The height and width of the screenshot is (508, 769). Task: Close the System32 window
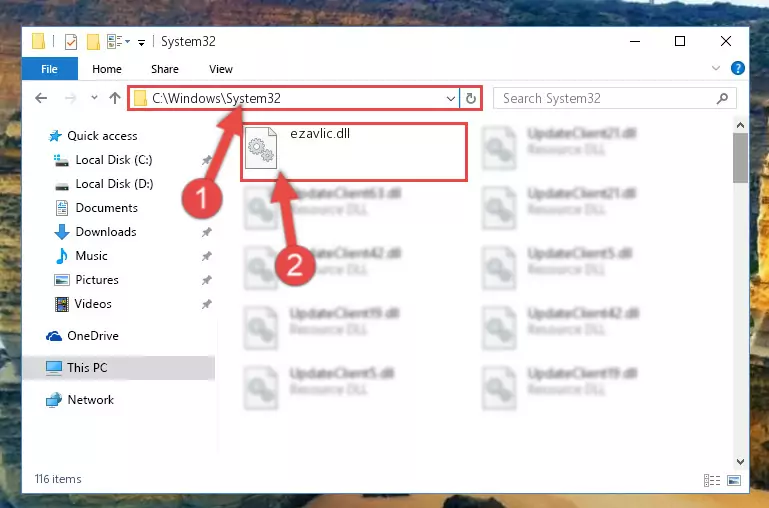pos(726,41)
